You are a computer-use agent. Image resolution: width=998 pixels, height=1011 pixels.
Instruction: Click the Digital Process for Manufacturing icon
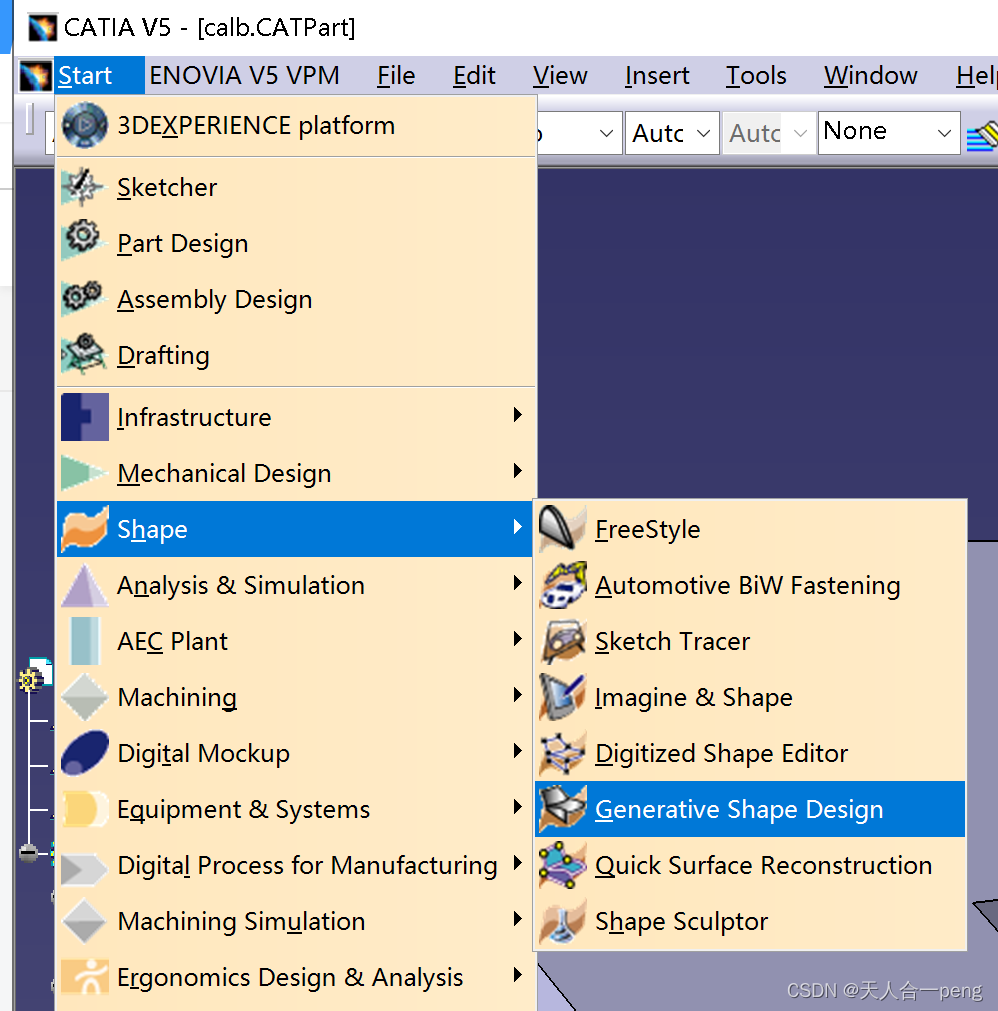pos(84,868)
